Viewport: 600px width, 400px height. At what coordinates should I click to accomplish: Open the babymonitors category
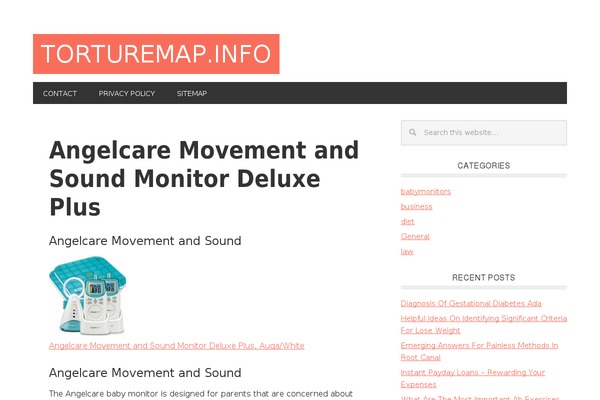(426, 191)
